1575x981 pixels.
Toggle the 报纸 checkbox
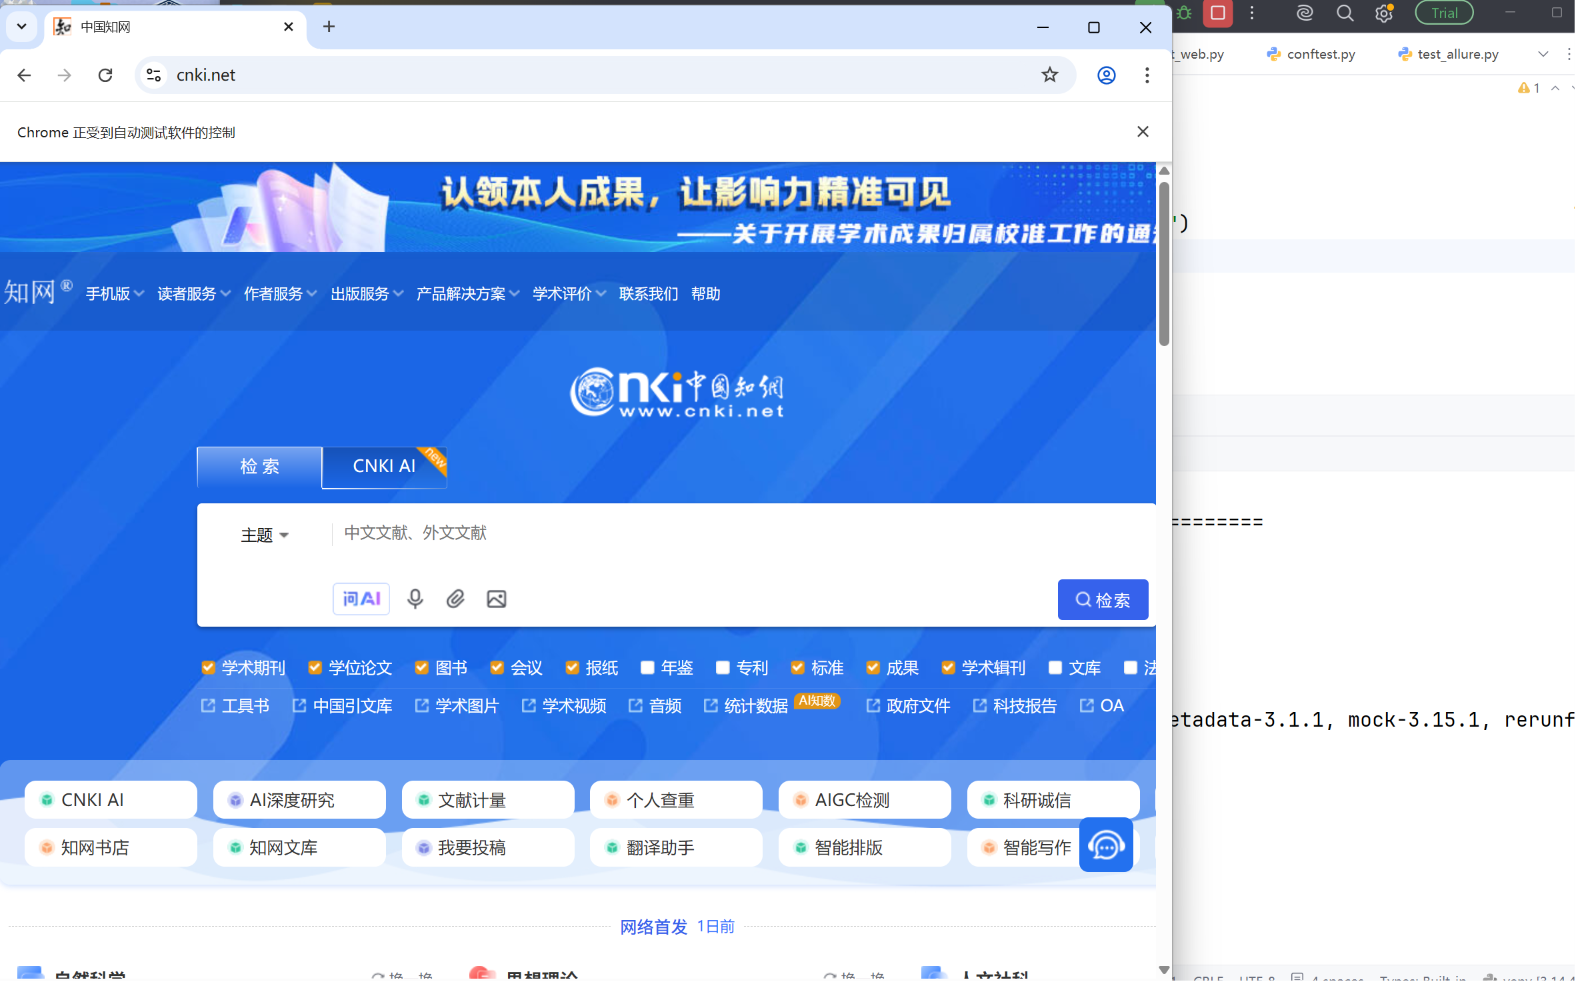point(572,668)
